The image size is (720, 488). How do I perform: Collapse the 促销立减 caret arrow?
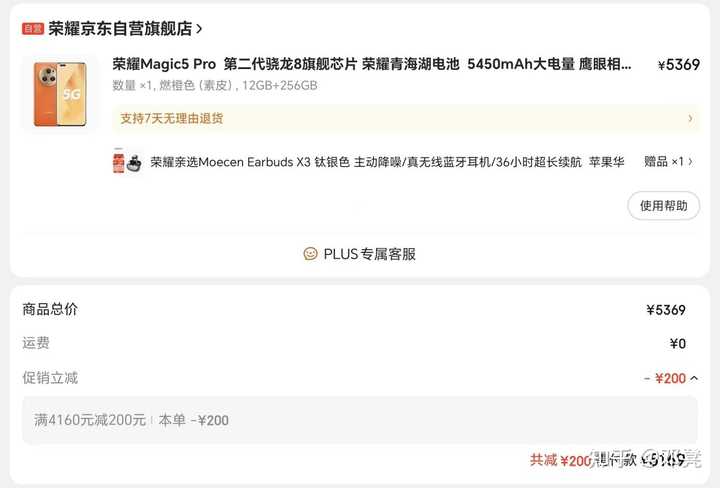pos(694,378)
